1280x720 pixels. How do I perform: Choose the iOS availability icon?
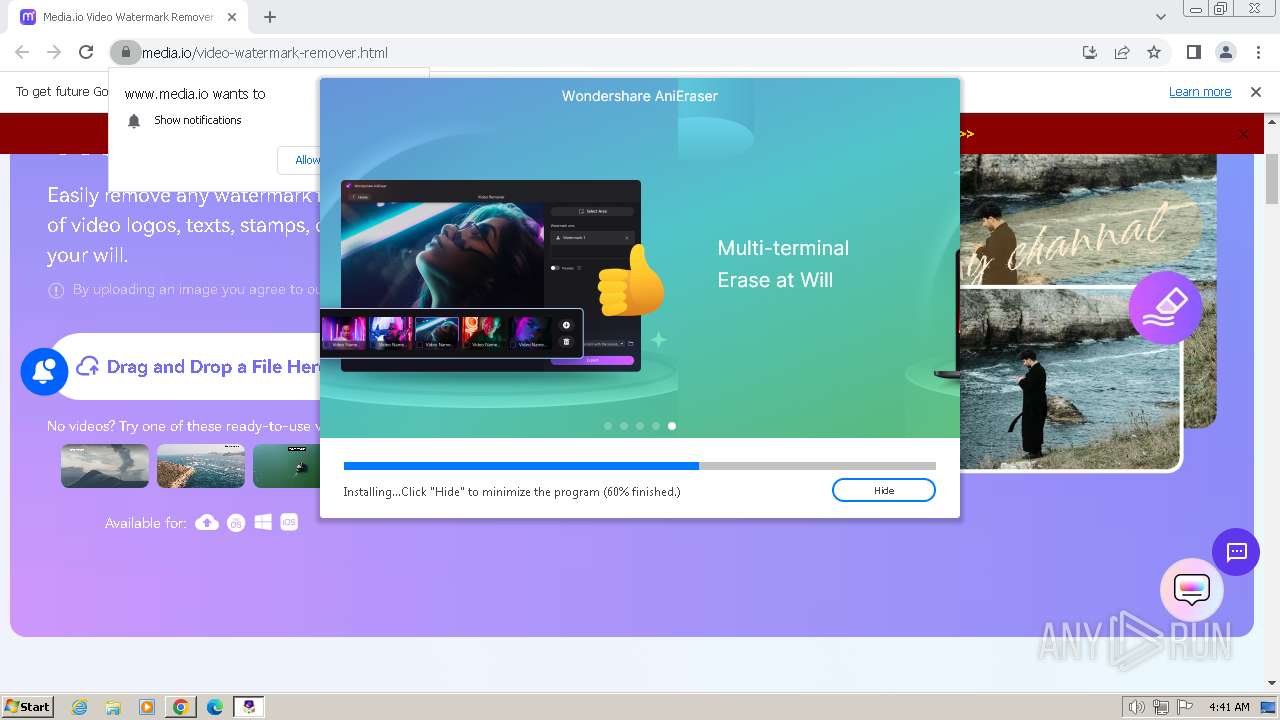(x=289, y=522)
